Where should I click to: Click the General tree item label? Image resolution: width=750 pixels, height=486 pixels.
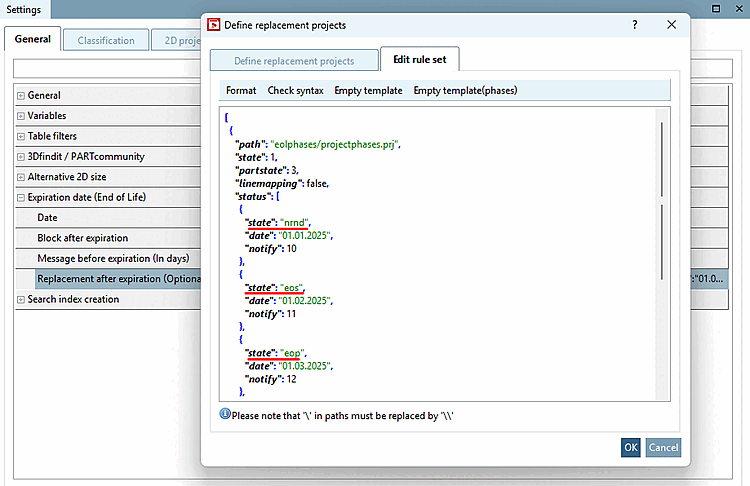(44, 95)
